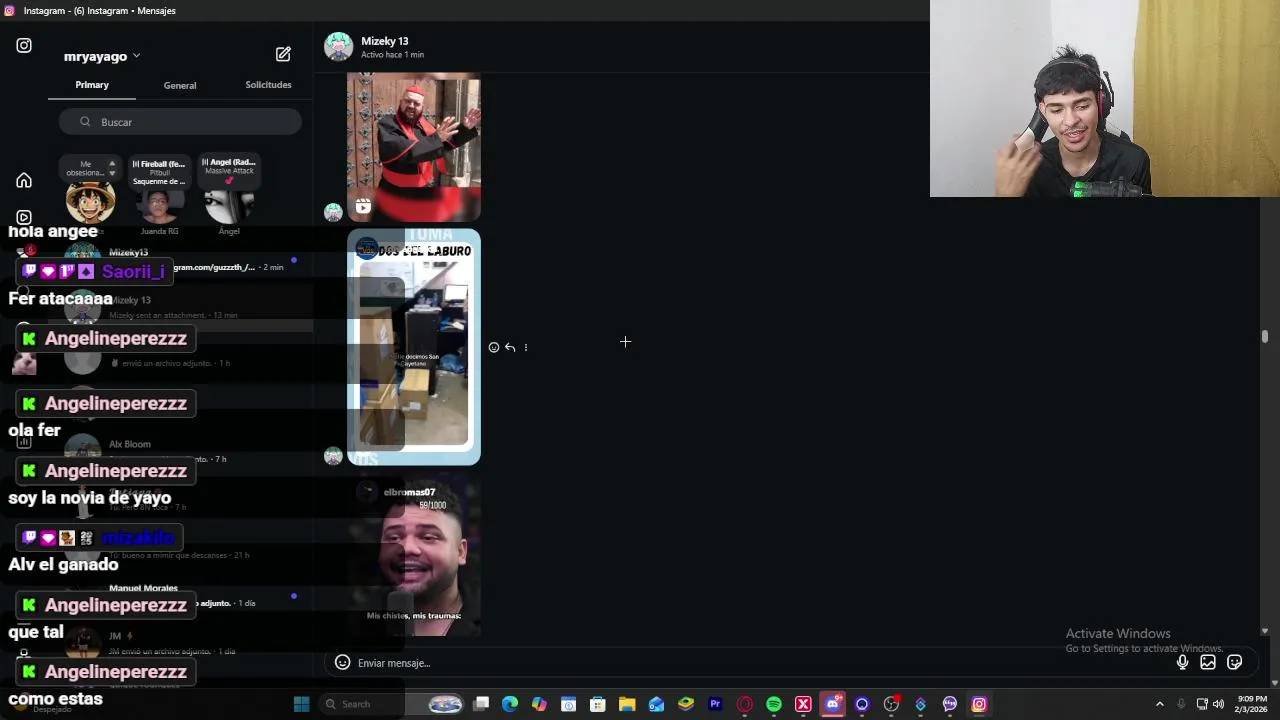The image size is (1280, 720).
Task: Click the stream webcam overlay
Action: [x=1105, y=98]
